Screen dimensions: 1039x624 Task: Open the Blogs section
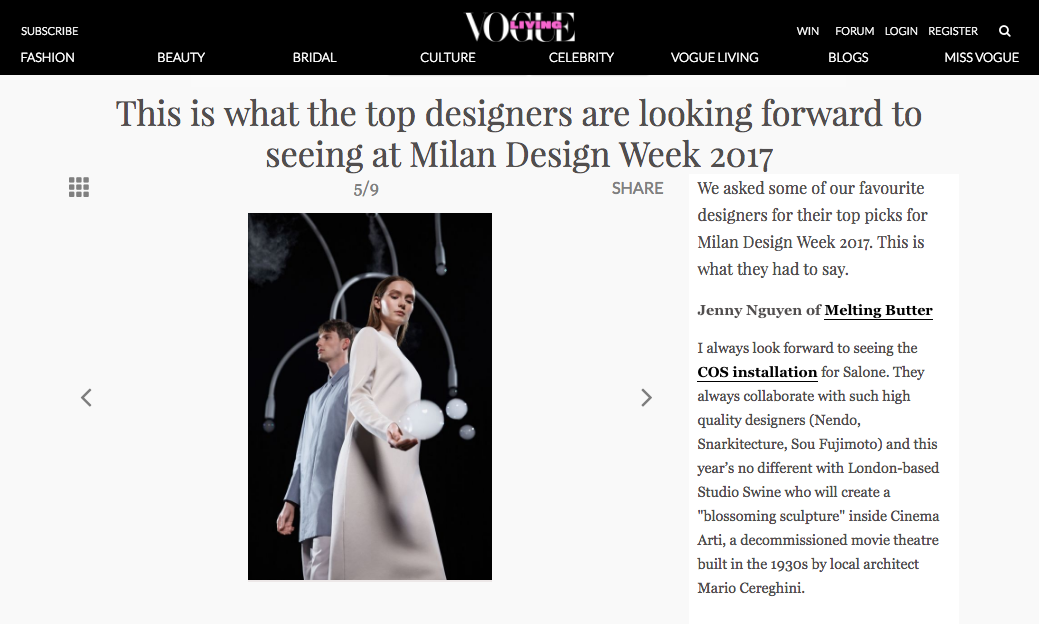point(848,58)
